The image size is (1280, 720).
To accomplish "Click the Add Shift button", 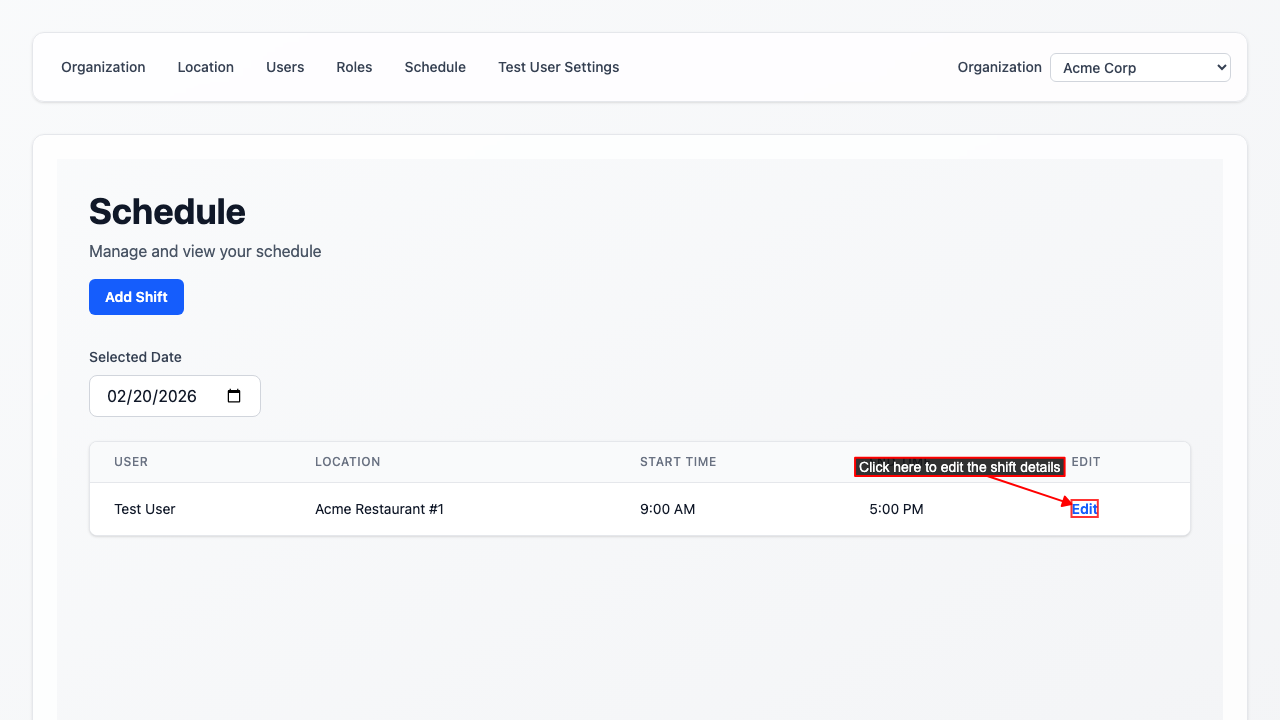I will [136, 297].
